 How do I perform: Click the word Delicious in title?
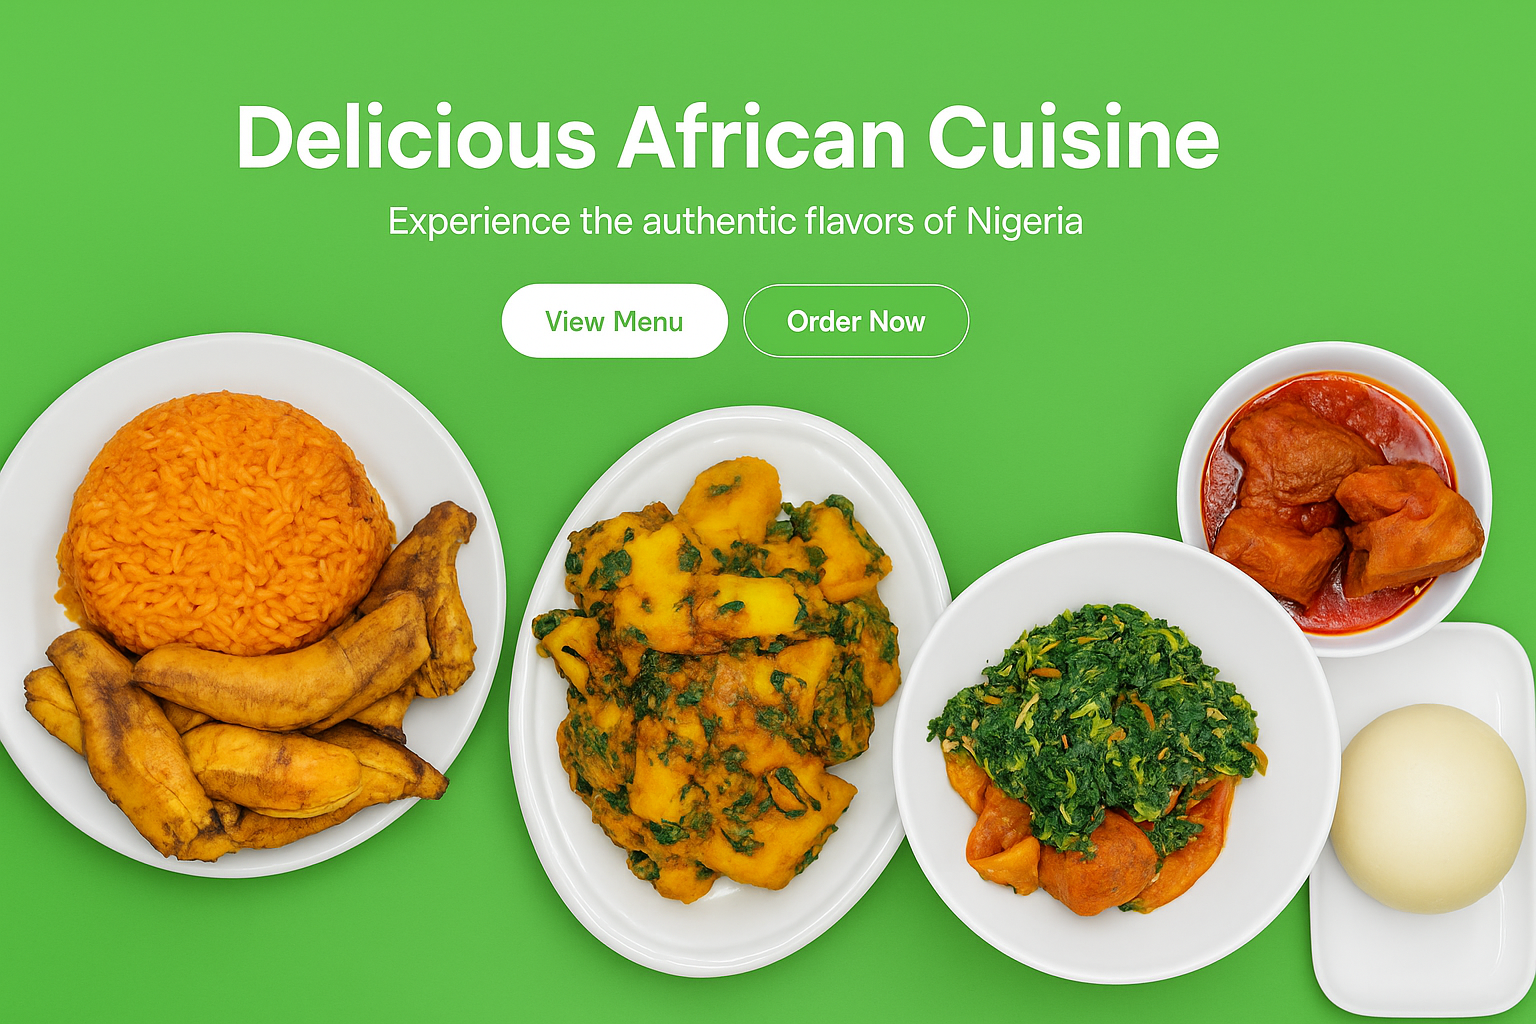416,137
